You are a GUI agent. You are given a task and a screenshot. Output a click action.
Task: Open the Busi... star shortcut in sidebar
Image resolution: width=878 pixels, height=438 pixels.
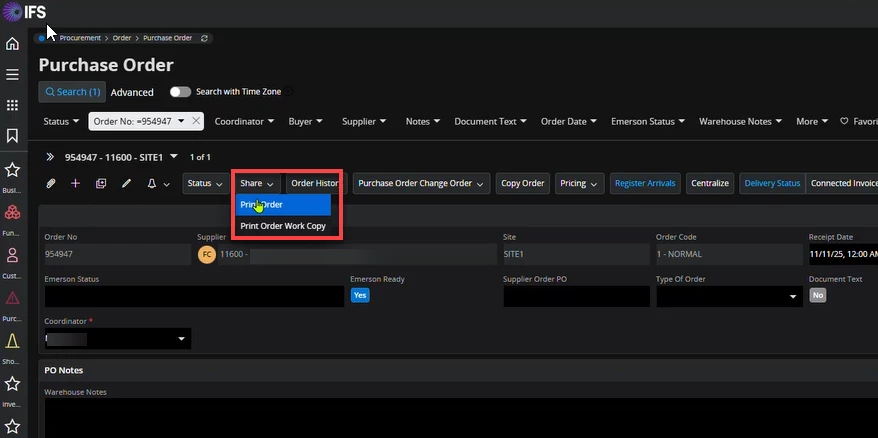[12, 170]
